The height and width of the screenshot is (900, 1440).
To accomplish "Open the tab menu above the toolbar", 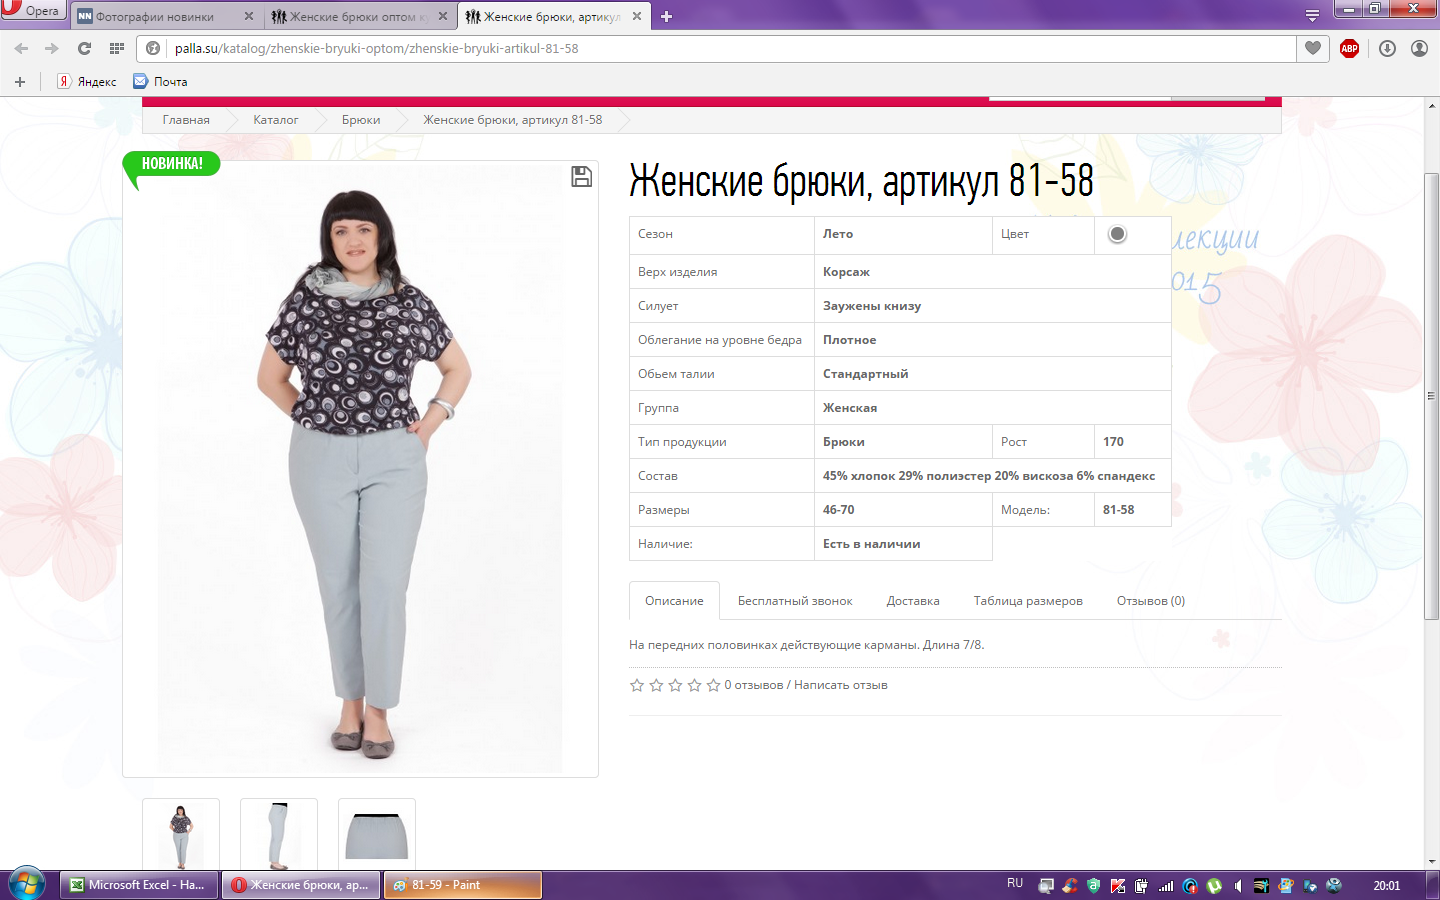I will point(1312,16).
